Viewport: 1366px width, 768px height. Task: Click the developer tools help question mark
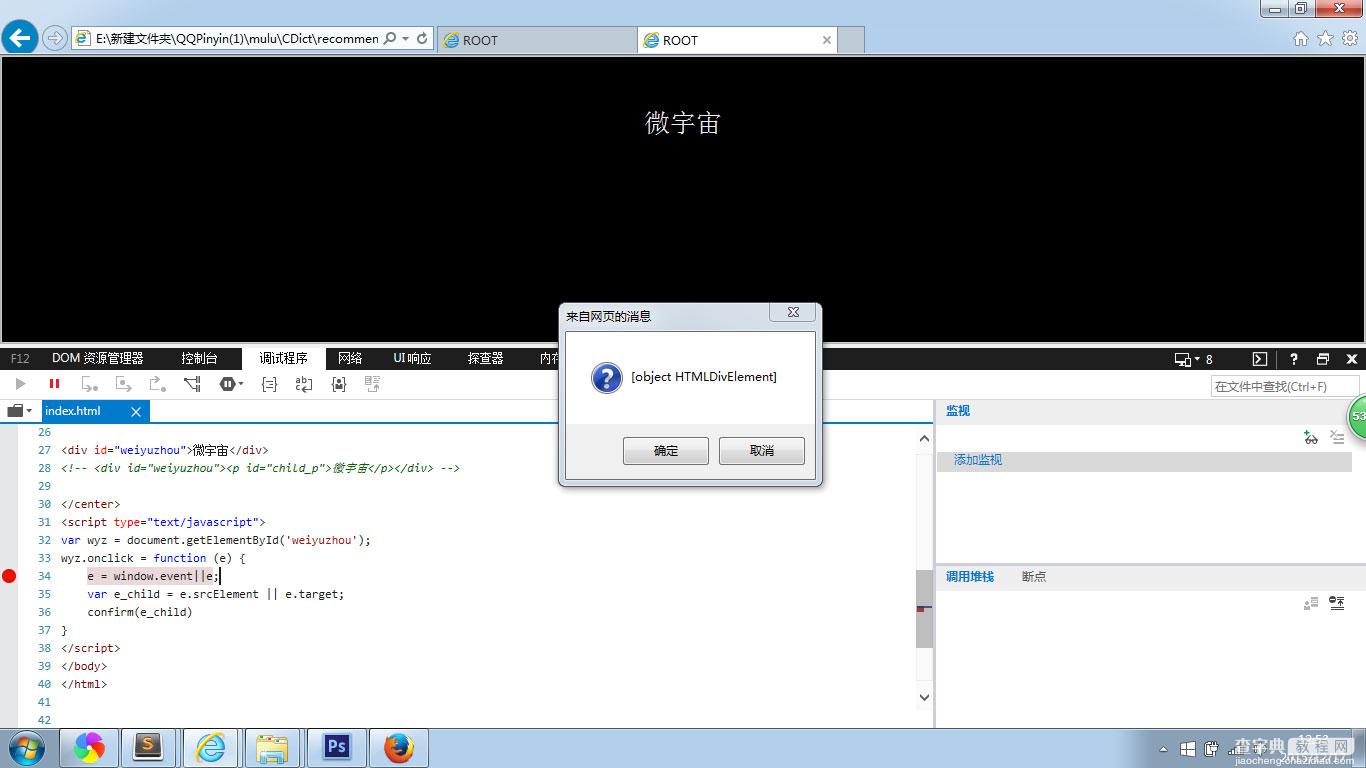click(1293, 359)
